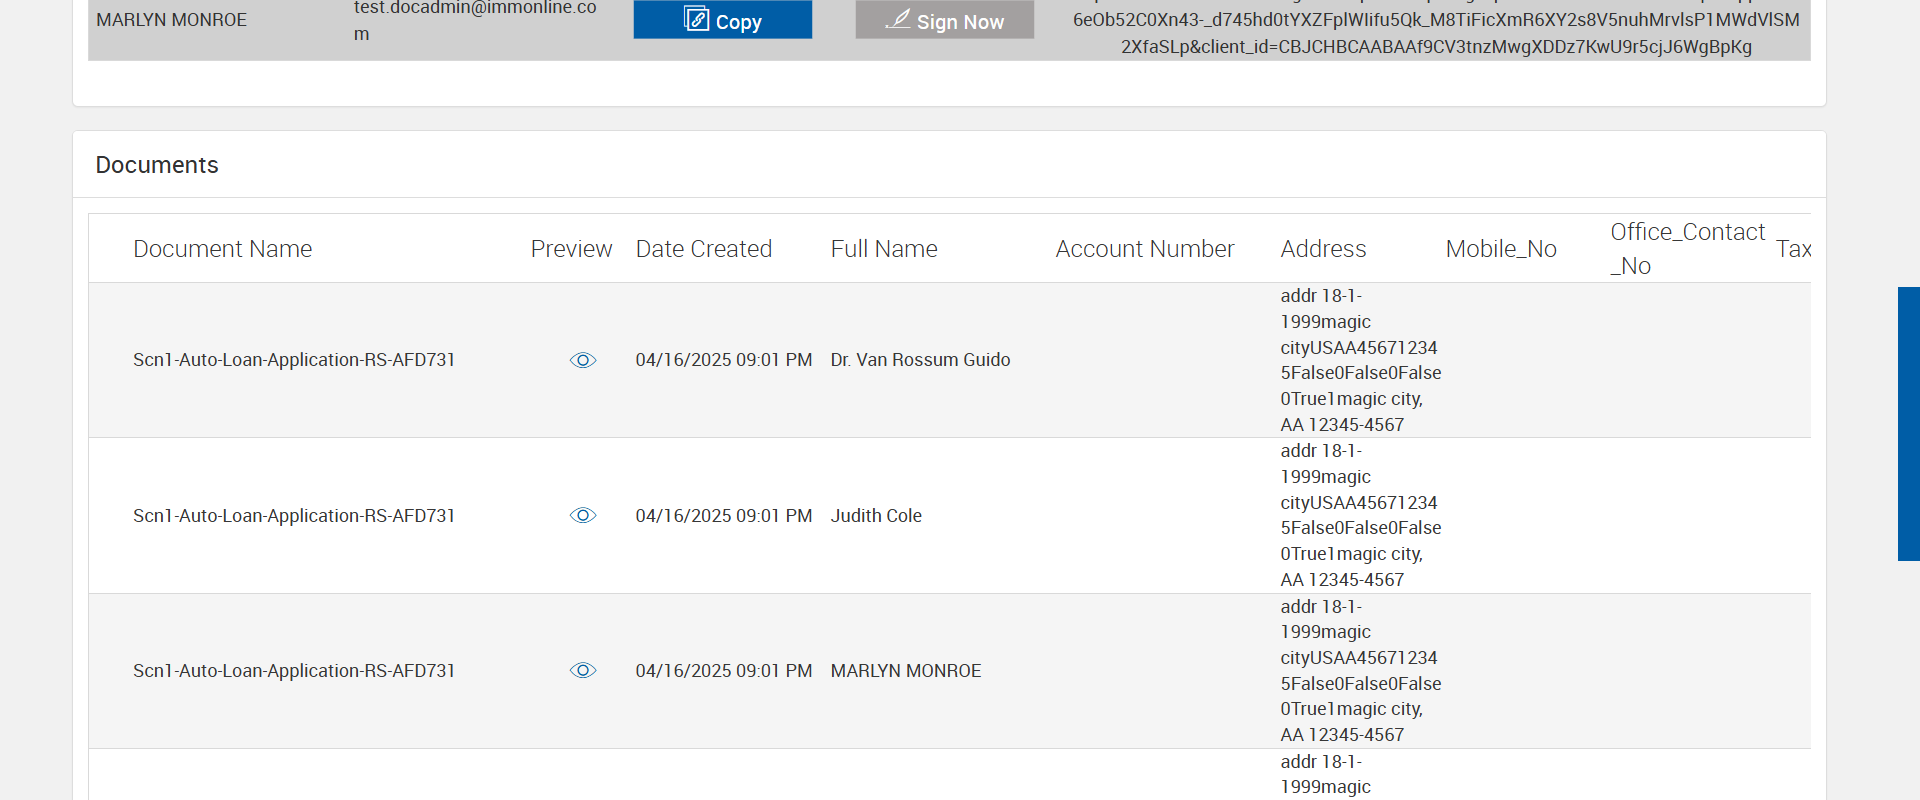Viewport: 1920px width, 800px height.
Task: Click the name Judith Cole
Action: [876, 516]
